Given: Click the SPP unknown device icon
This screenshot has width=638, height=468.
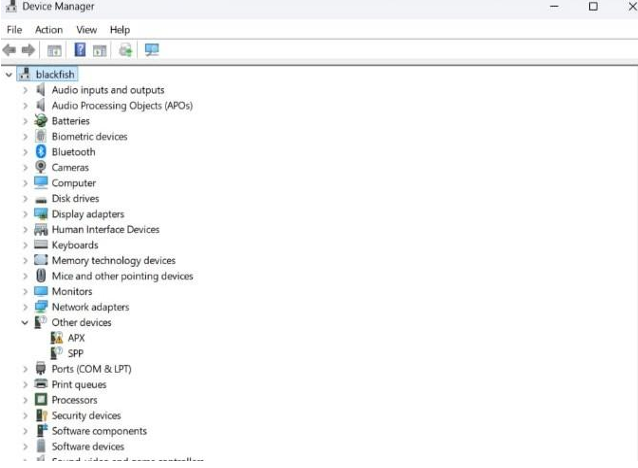Looking at the screenshot, I should tap(57, 353).
